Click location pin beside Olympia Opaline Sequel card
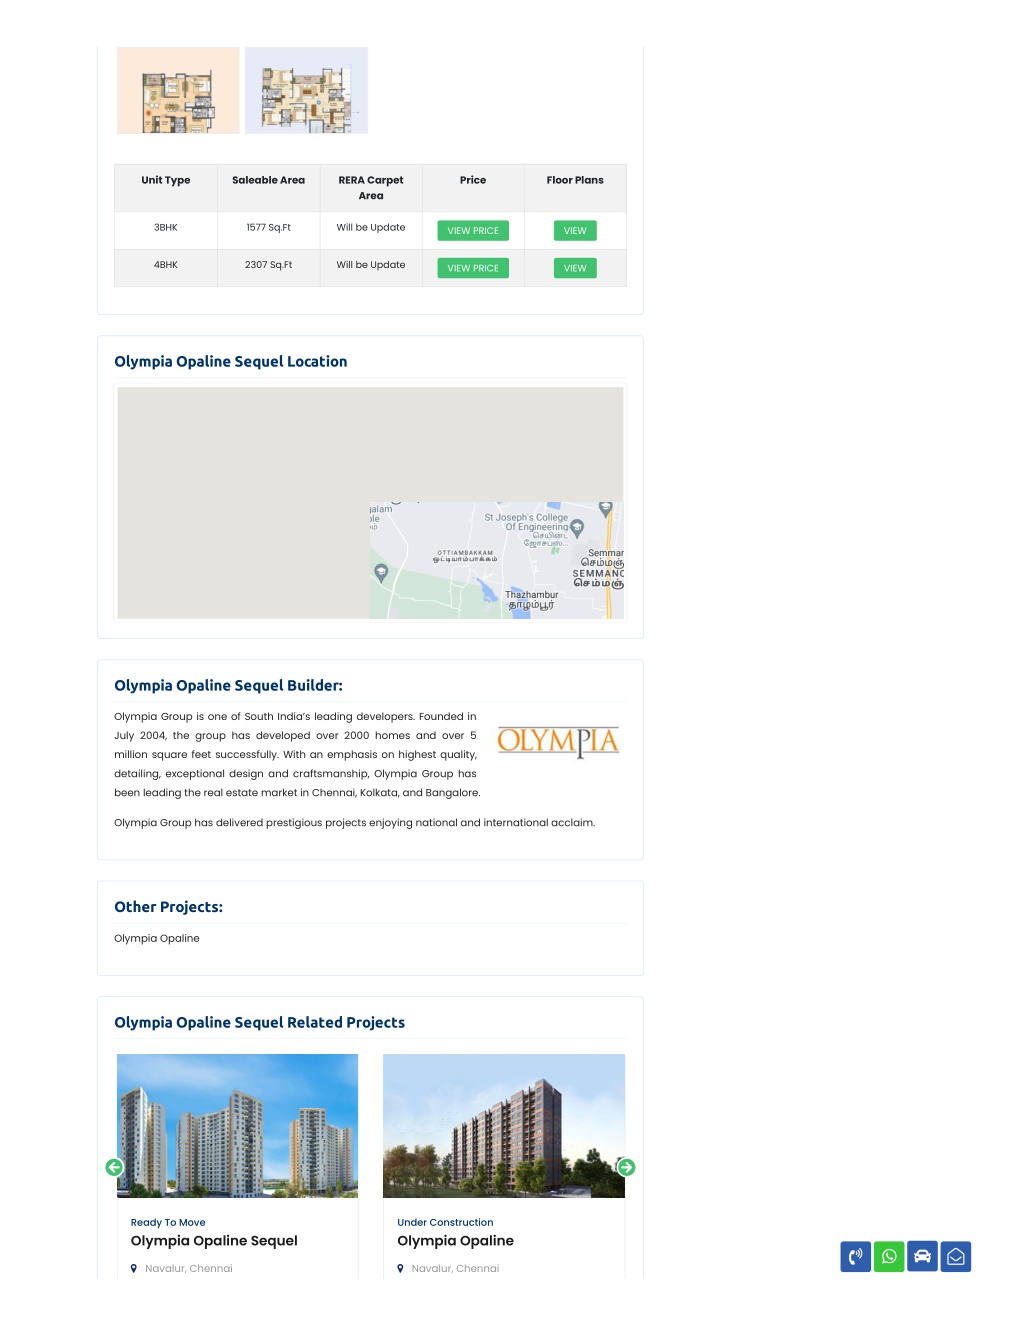Image resolution: width=1024 pixels, height=1325 pixels. pyautogui.click(x=134, y=1268)
